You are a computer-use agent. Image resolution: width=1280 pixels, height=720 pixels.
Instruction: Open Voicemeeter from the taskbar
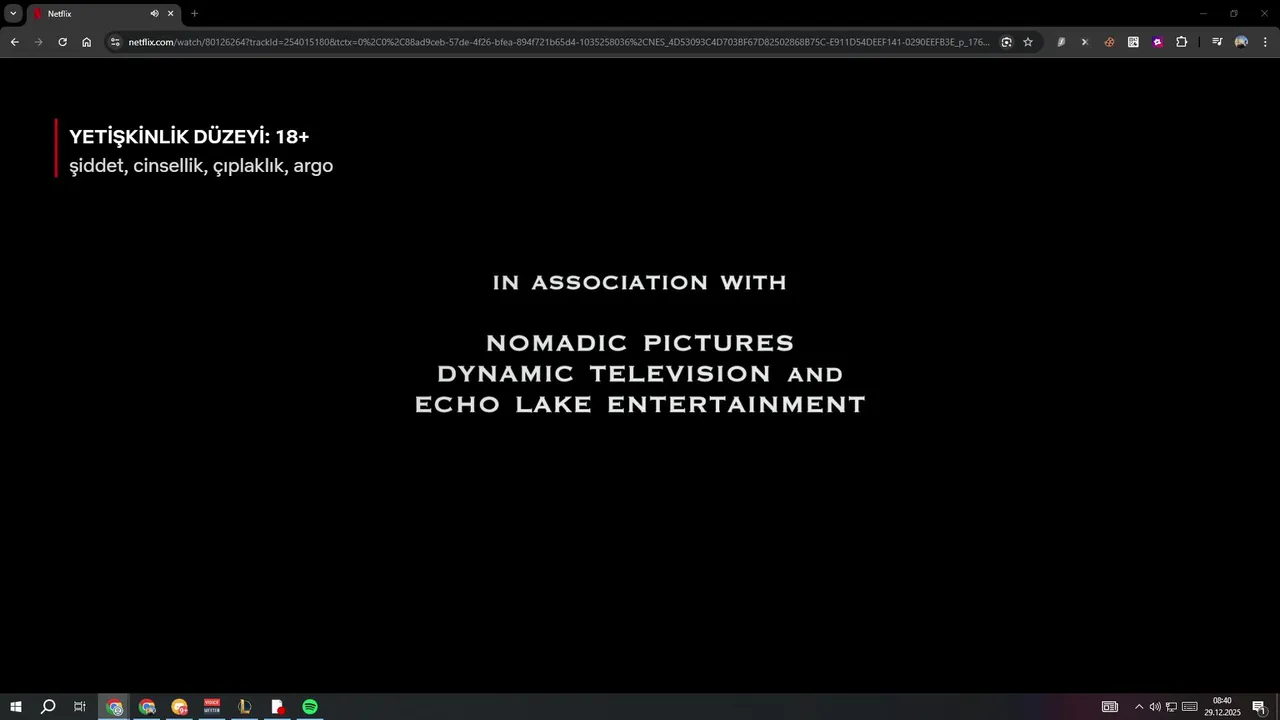(x=212, y=707)
